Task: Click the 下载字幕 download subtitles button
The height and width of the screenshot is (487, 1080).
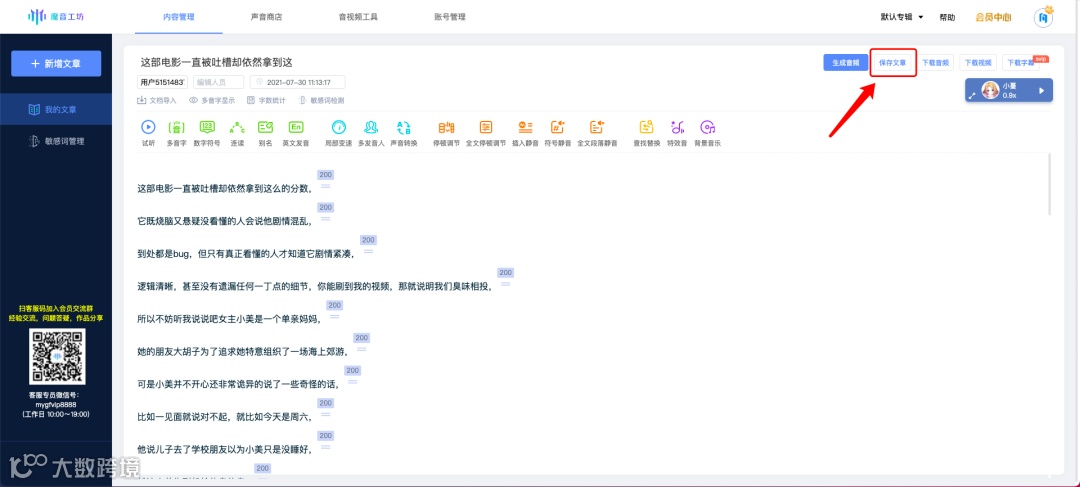Action: pyautogui.click(x=1021, y=62)
